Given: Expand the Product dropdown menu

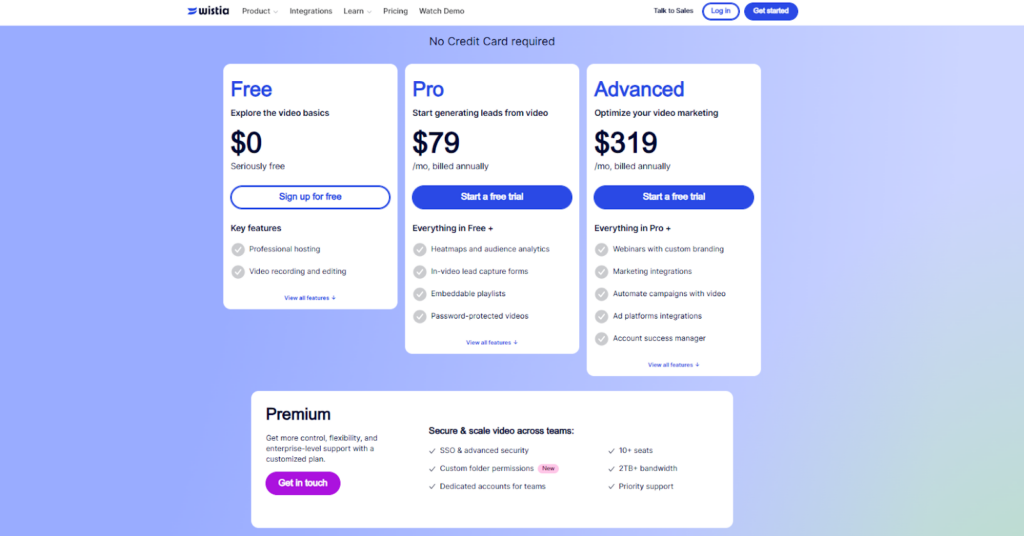Looking at the screenshot, I should [260, 11].
